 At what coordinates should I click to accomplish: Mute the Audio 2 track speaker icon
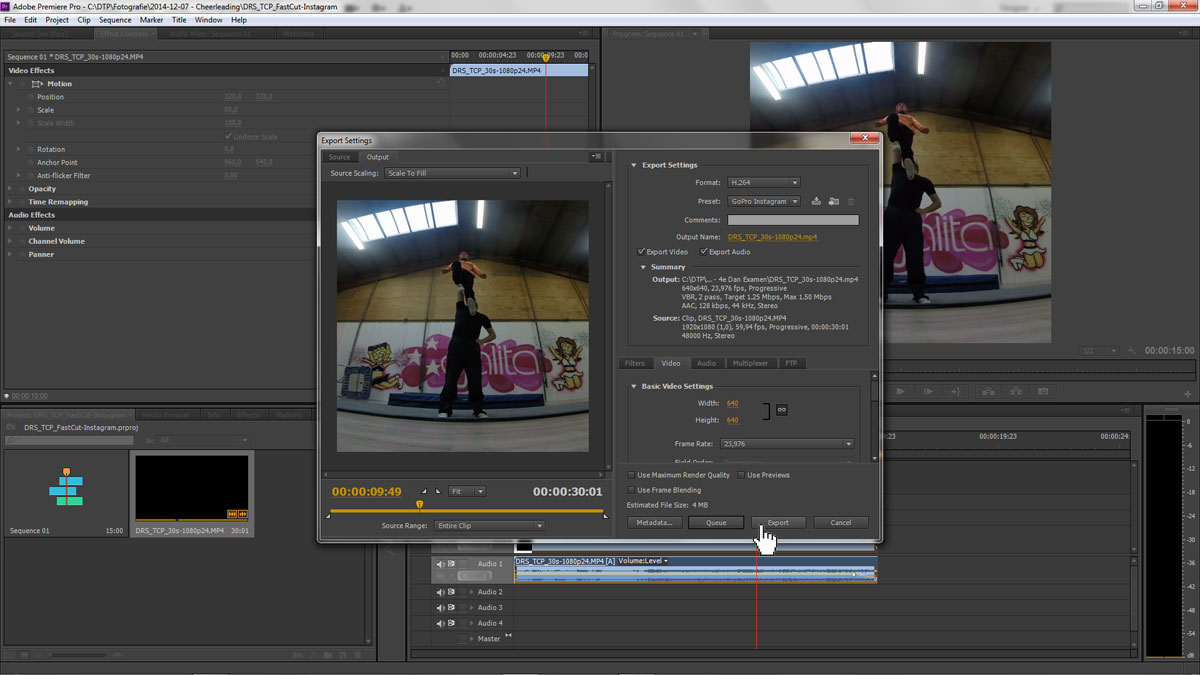[x=440, y=592]
